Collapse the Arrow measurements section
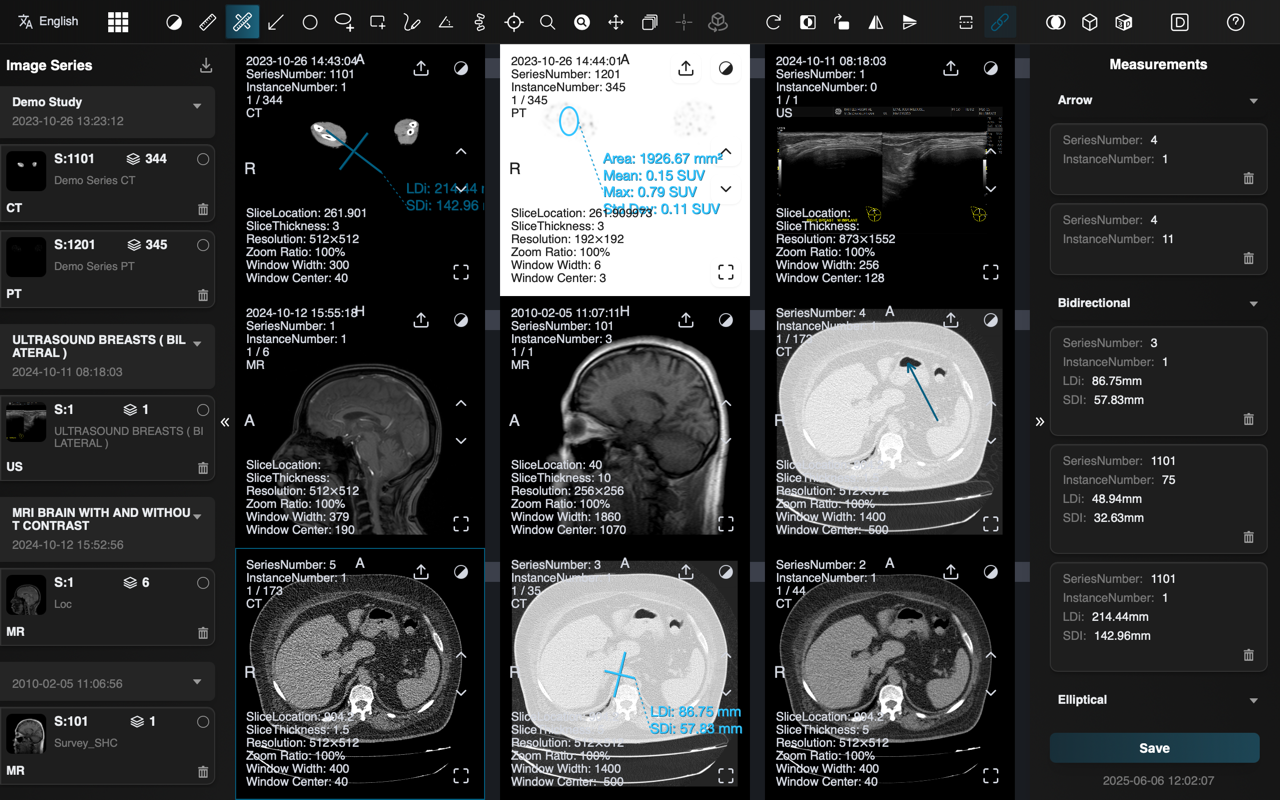This screenshot has width=1280, height=800. point(1254,100)
